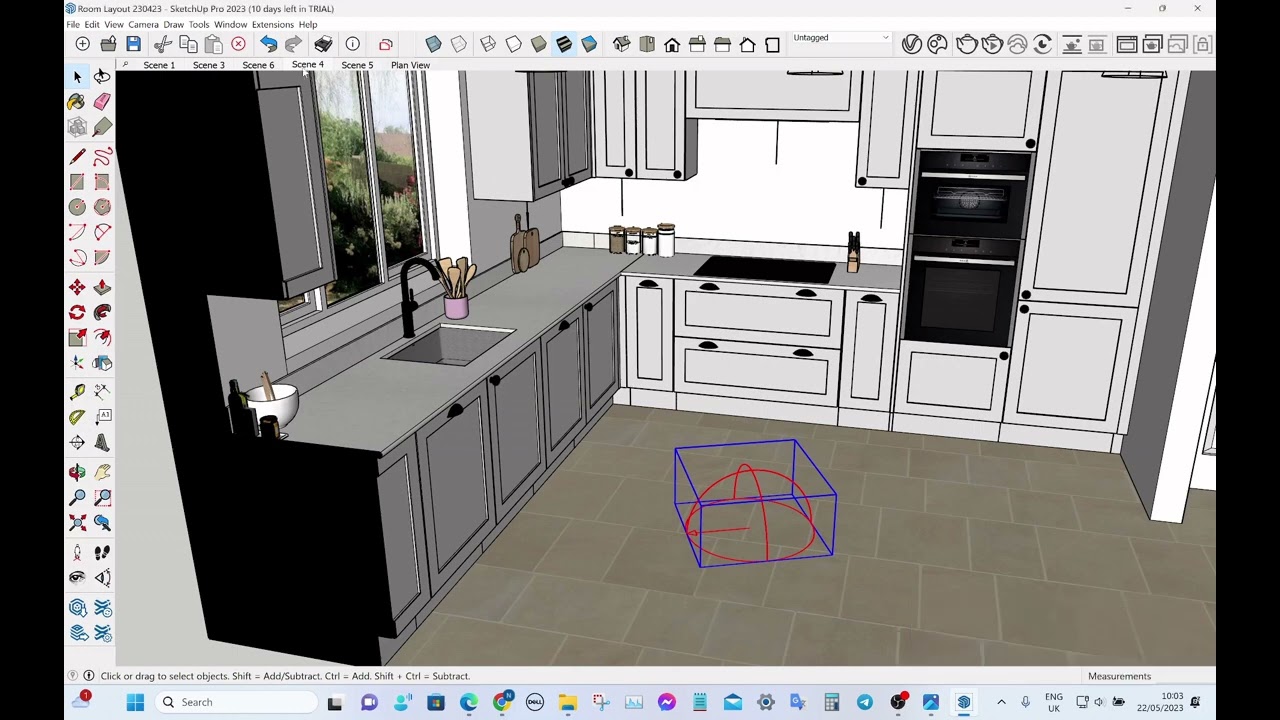Click the Windows Start button
The width and height of the screenshot is (1280, 720).
(135, 702)
